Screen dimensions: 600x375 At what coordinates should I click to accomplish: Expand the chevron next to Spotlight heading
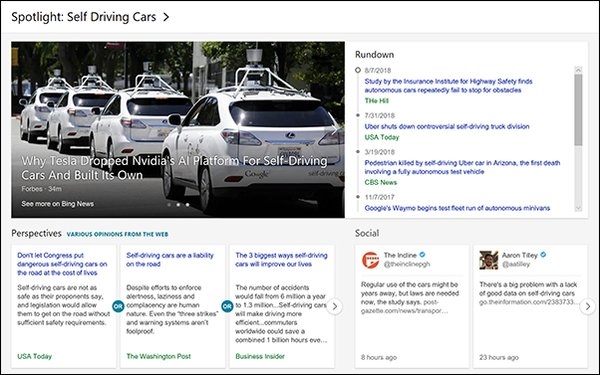[x=166, y=17]
